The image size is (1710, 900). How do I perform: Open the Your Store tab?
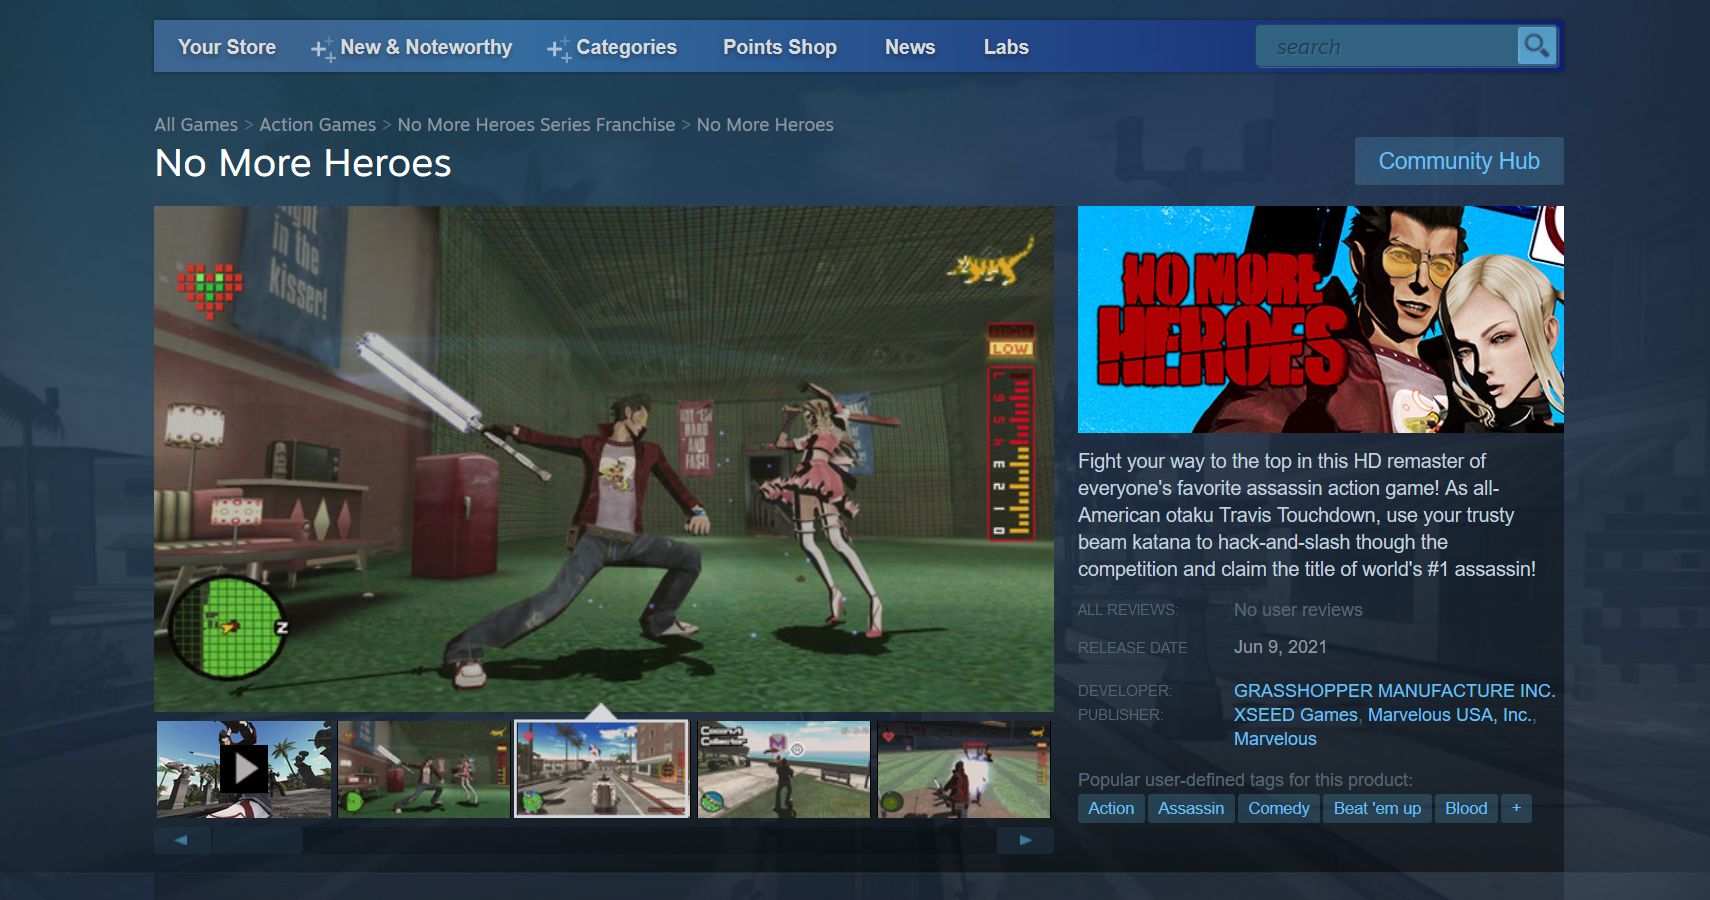[x=227, y=47]
